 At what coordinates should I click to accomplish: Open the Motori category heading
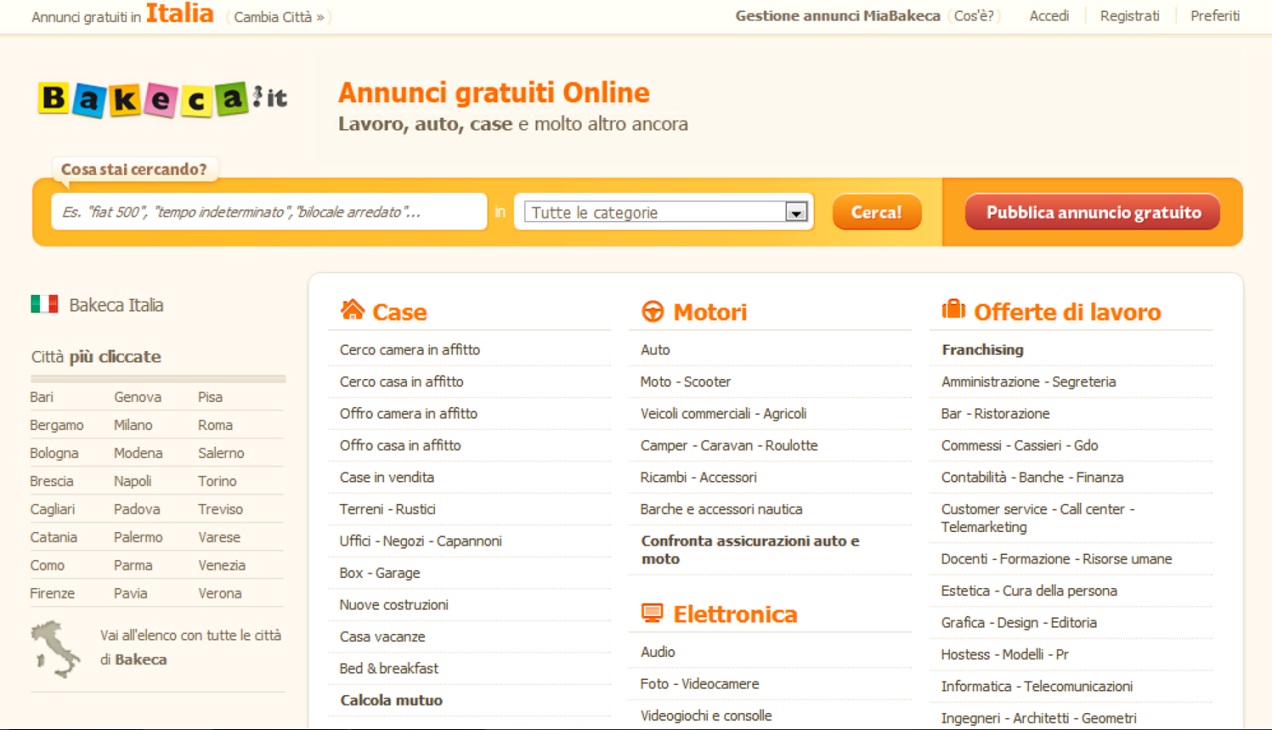click(710, 312)
